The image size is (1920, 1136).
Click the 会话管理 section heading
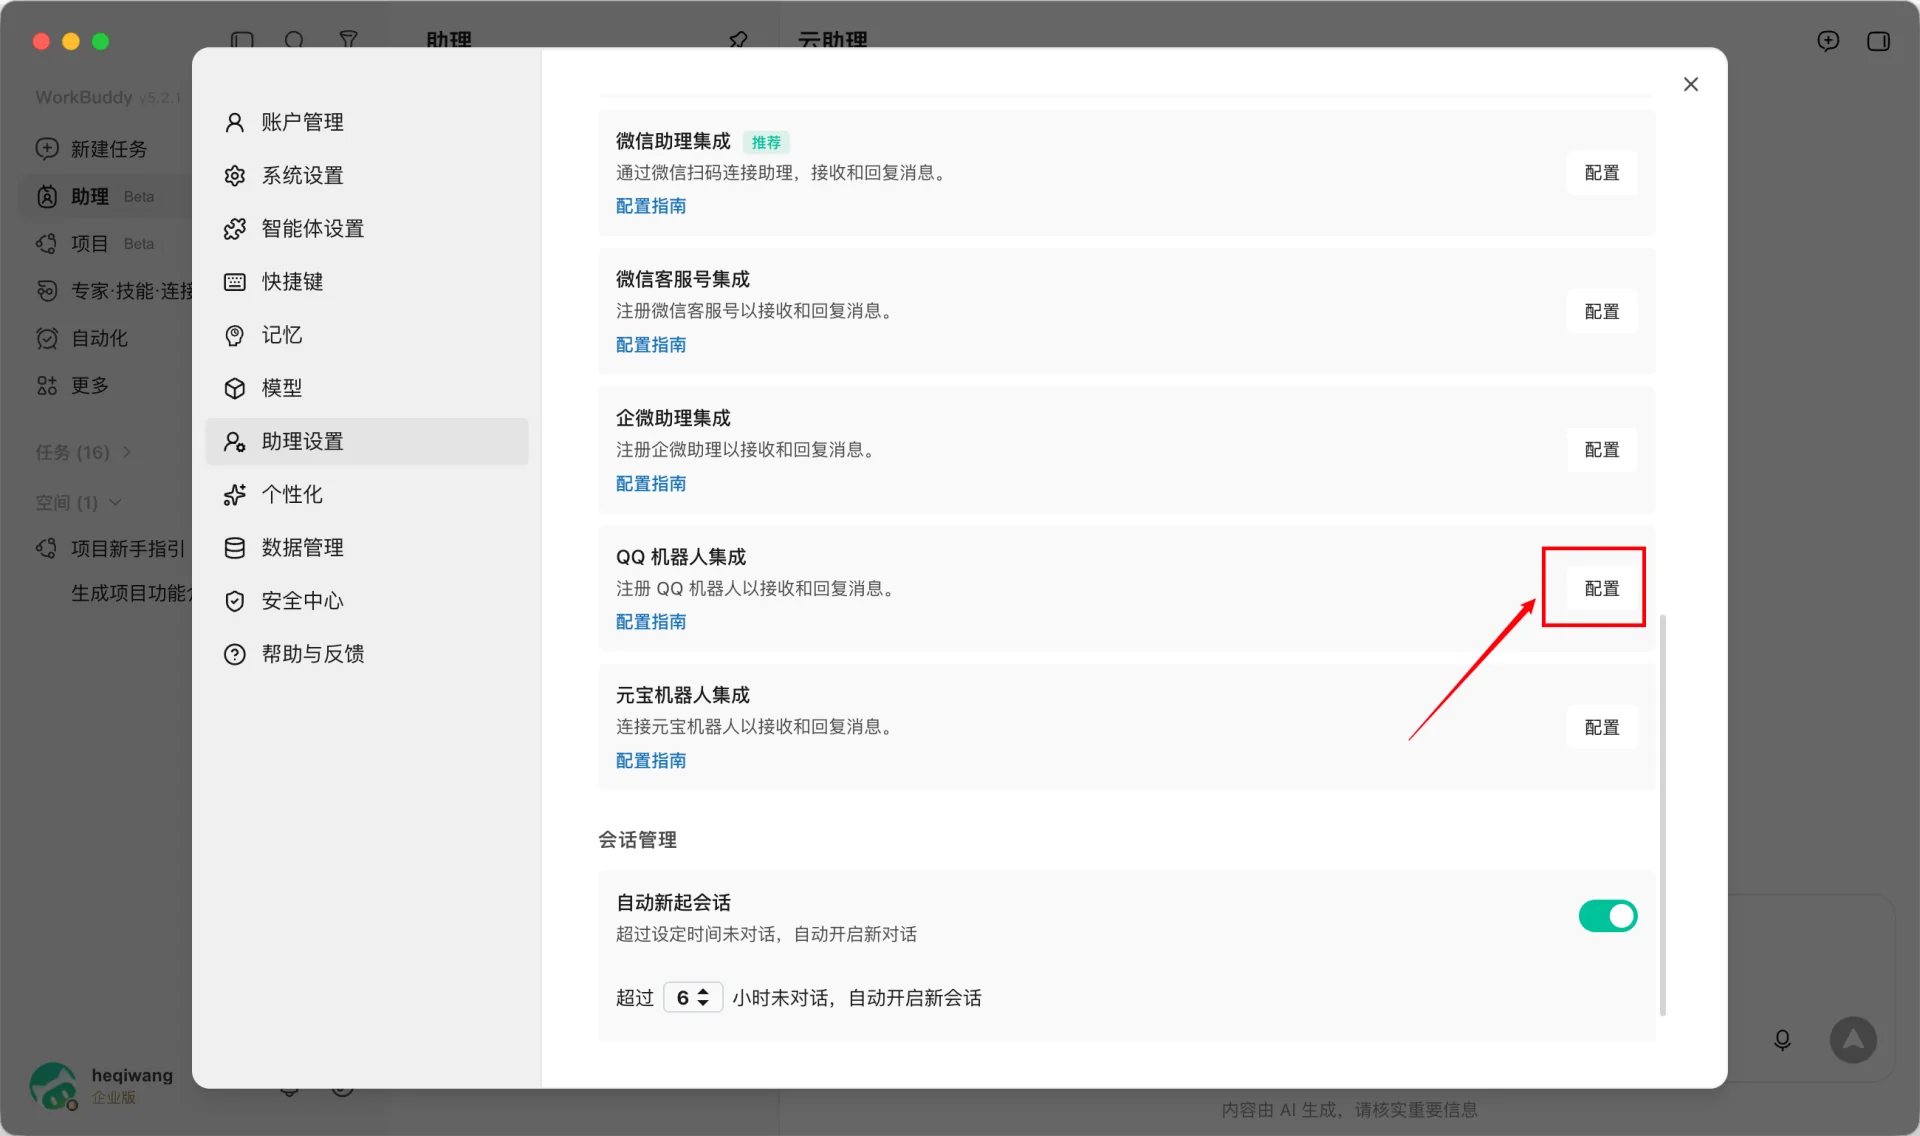[x=638, y=839]
